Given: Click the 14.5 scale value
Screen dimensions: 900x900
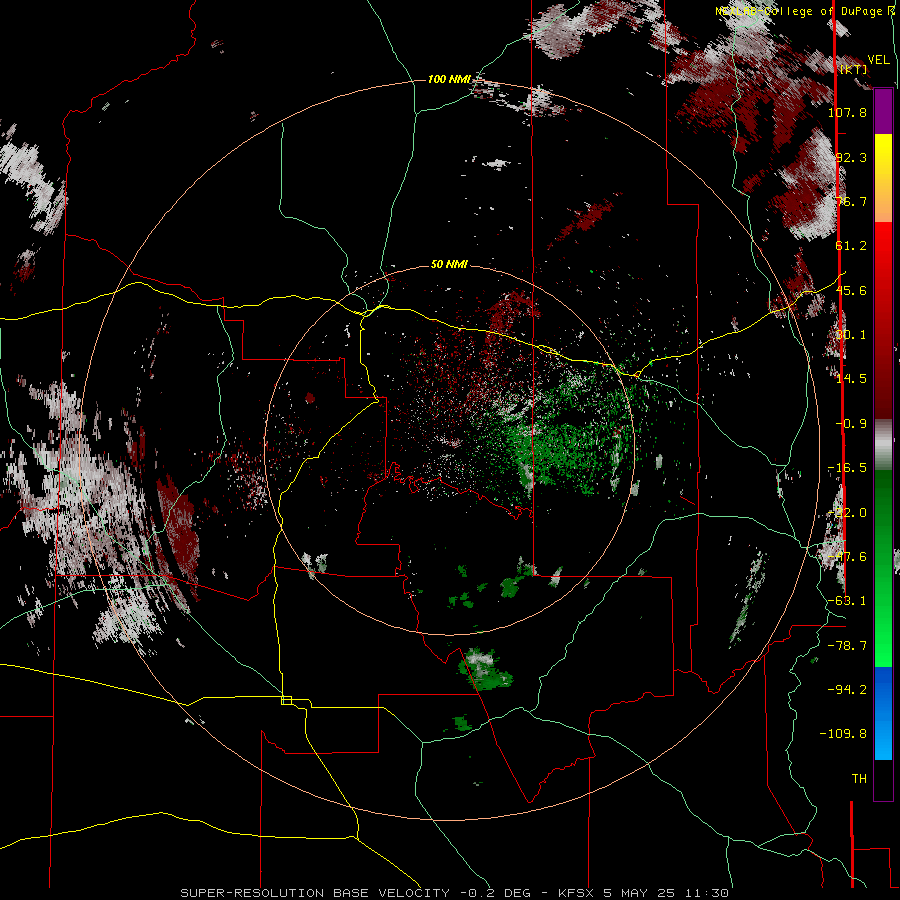Looking at the screenshot, I should coord(851,379).
